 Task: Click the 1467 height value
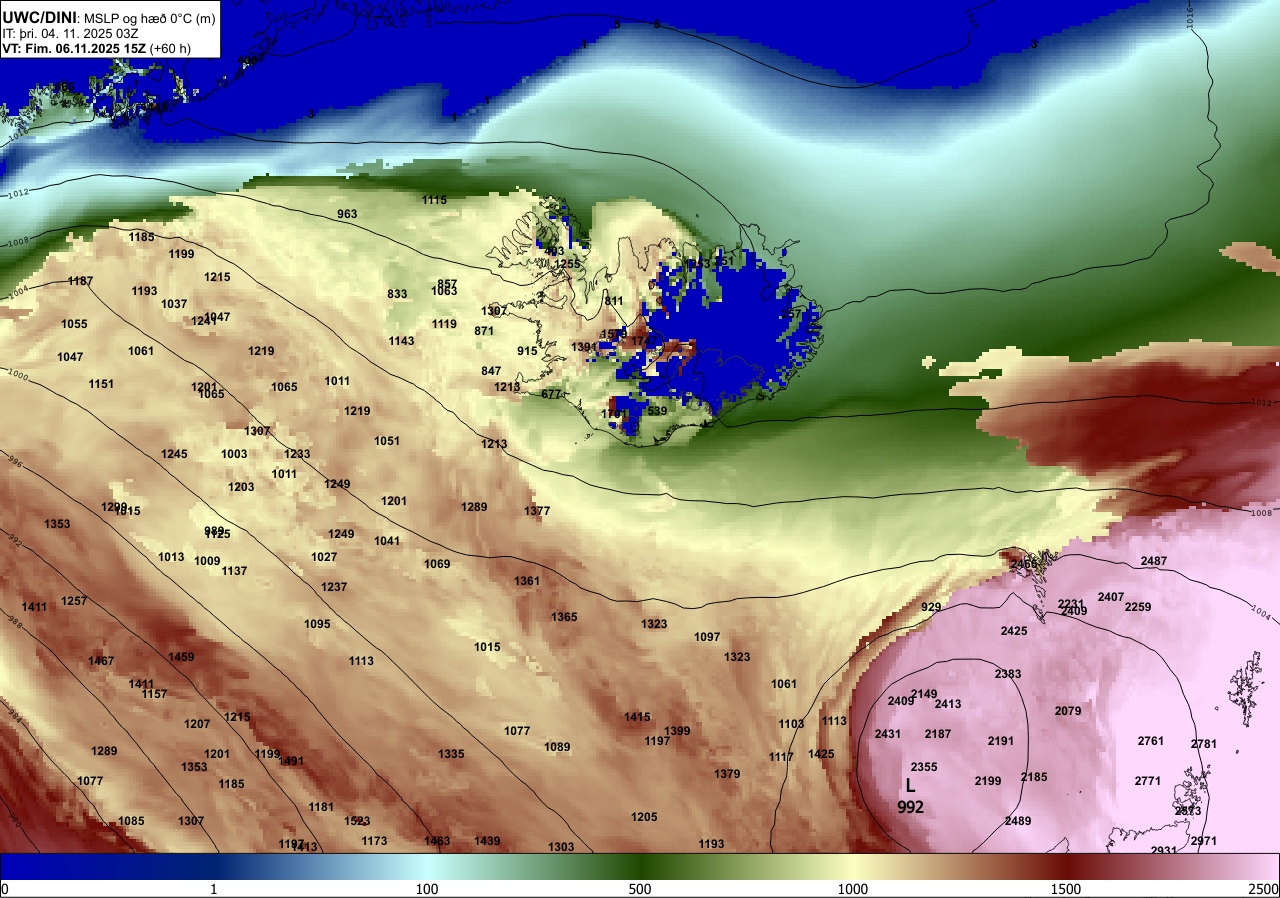(x=101, y=661)
